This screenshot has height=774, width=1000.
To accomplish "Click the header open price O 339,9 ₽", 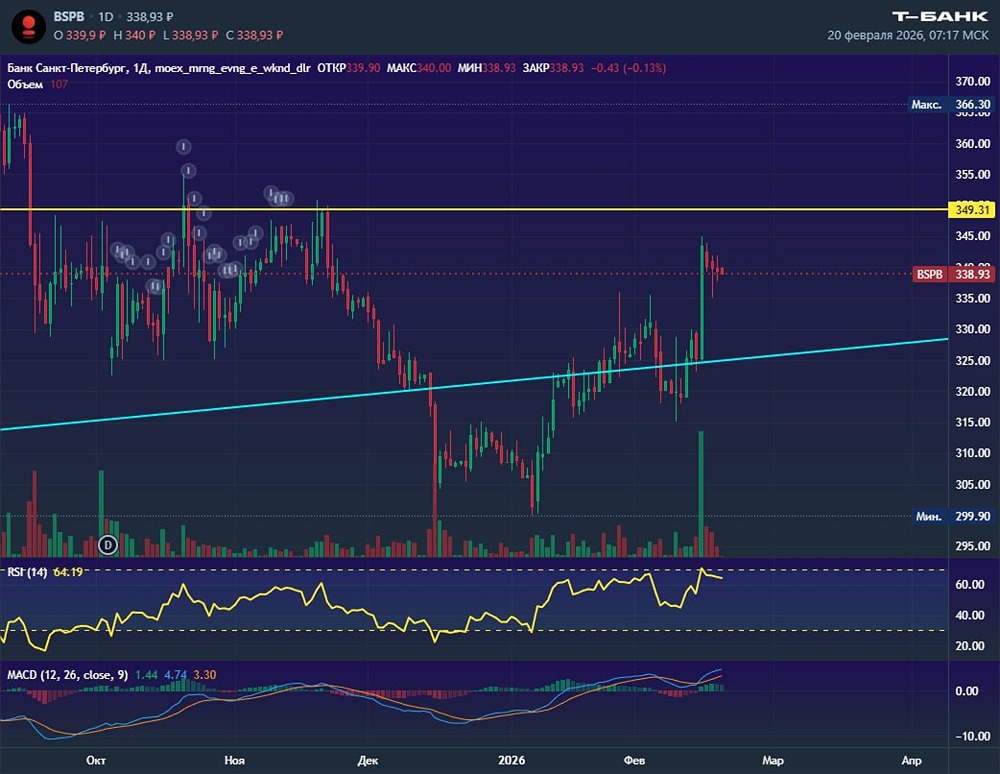I will point(80,35).
